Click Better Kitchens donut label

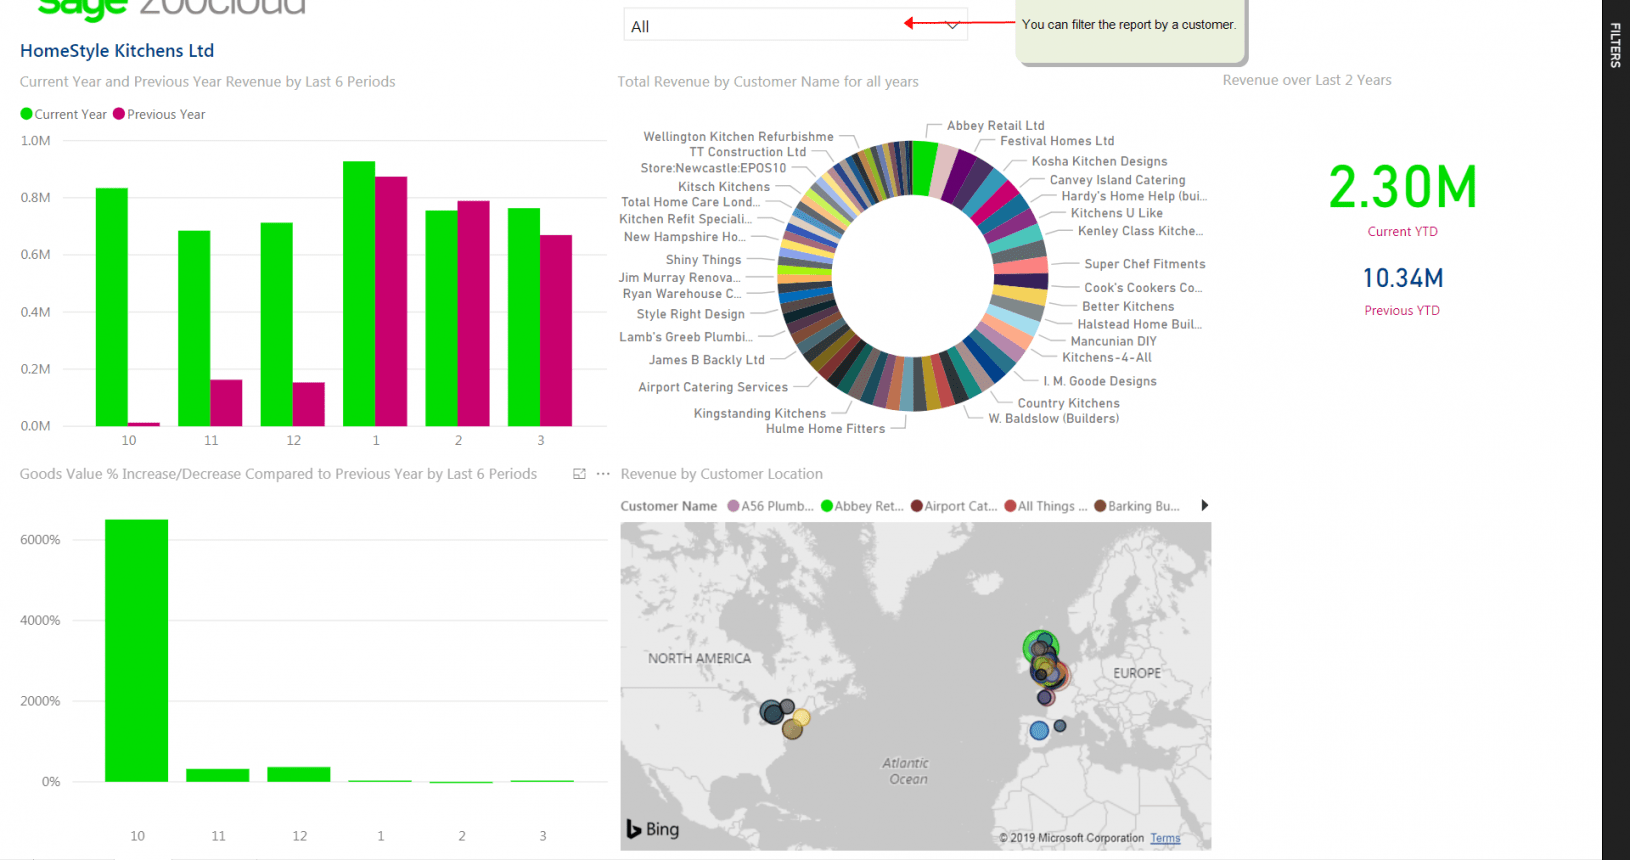point(1128,307)
